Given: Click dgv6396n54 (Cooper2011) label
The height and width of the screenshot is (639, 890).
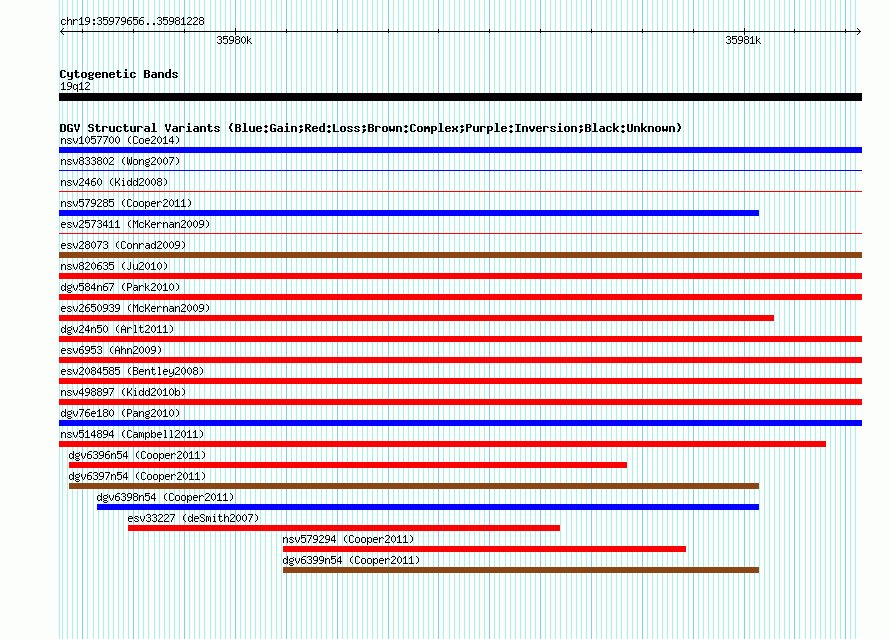Looking at the screenshot, I should click(x=137, y=455).
